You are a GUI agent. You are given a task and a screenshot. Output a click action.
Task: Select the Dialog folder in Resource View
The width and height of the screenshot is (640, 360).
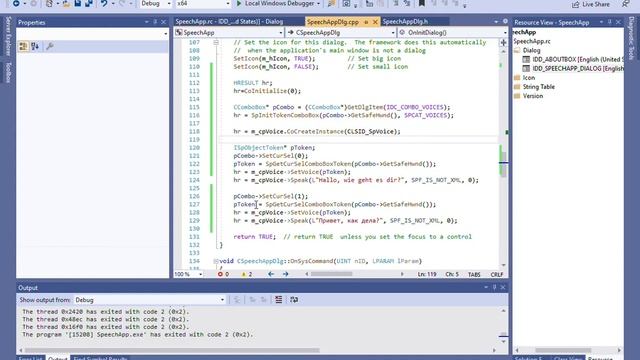point(531,50)
